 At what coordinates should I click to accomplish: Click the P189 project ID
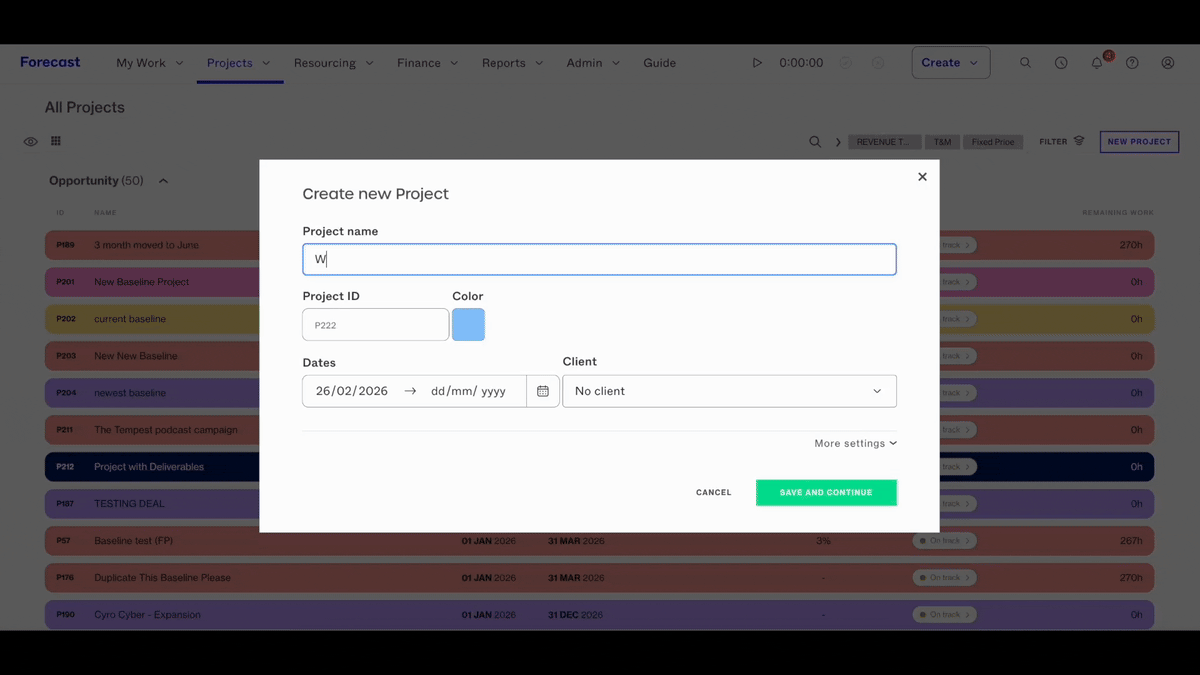(x=65, y=245)
